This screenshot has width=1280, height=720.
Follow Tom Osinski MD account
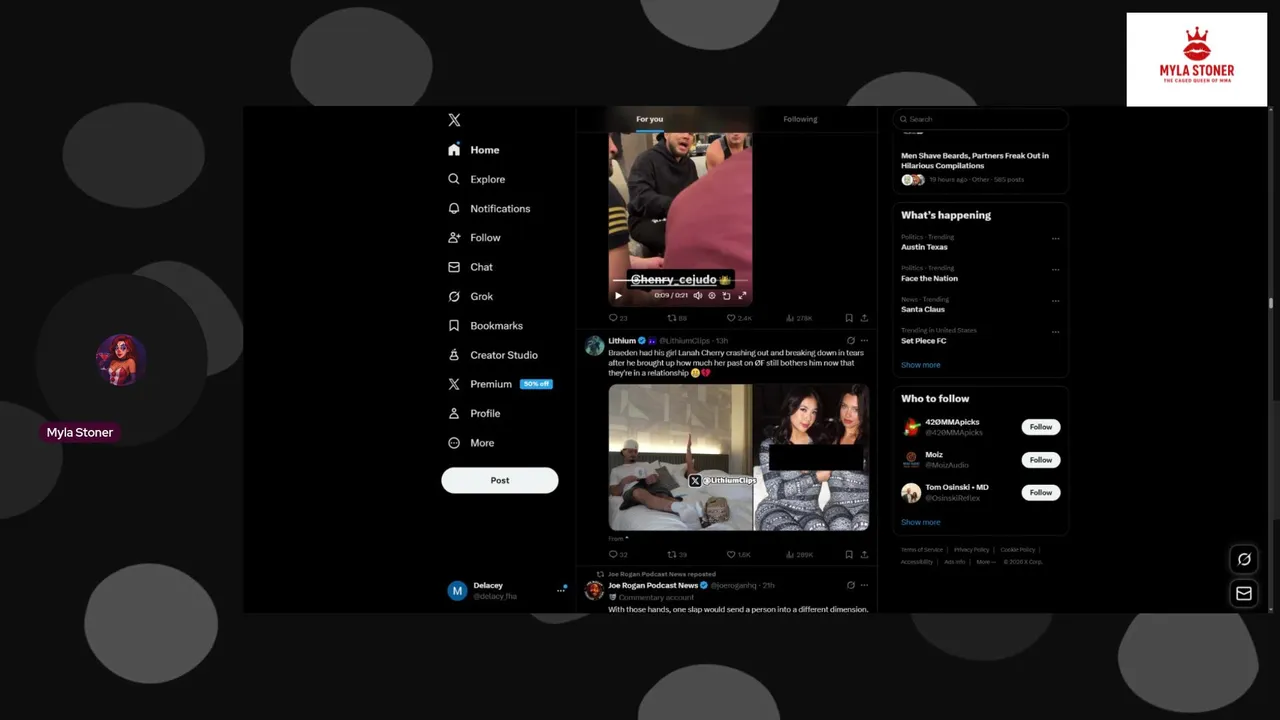point(1041,492)
